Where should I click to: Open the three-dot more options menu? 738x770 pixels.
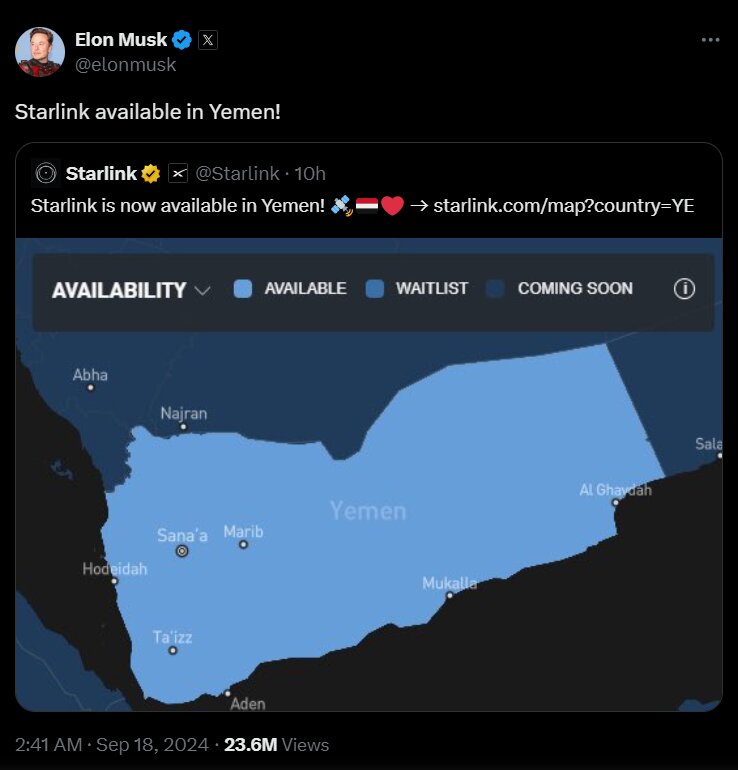pos(710,40)
